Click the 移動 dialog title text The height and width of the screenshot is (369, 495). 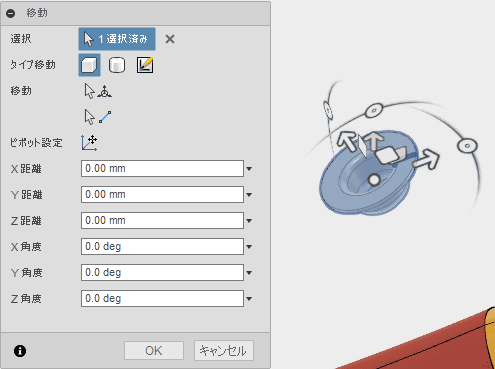click(37, 13)
